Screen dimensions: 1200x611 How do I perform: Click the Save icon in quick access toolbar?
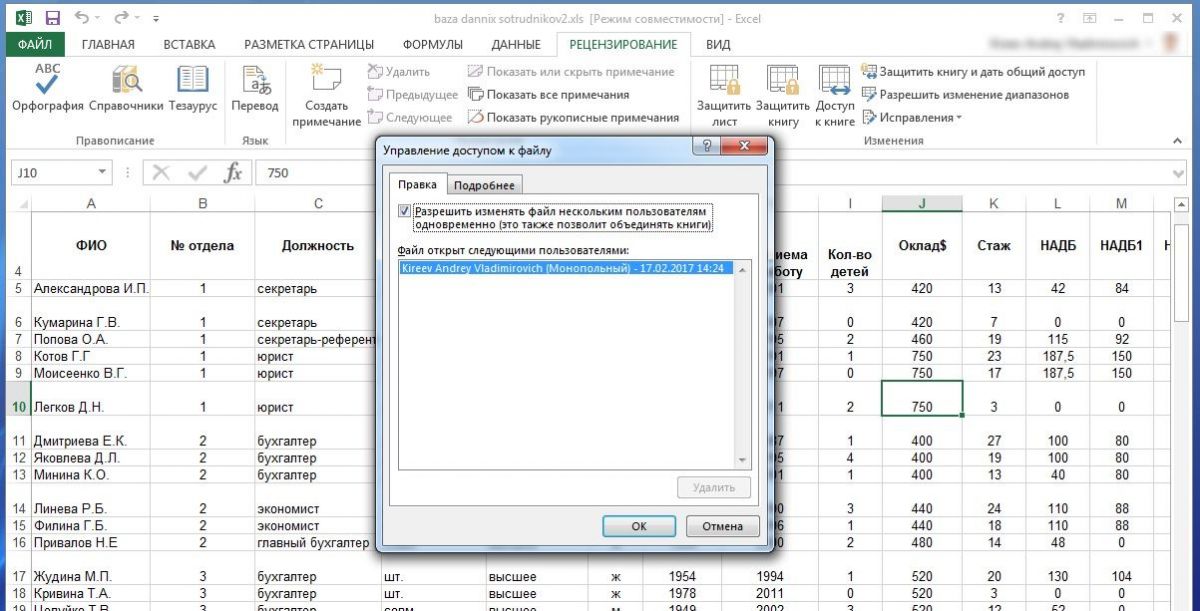(52, 18)
